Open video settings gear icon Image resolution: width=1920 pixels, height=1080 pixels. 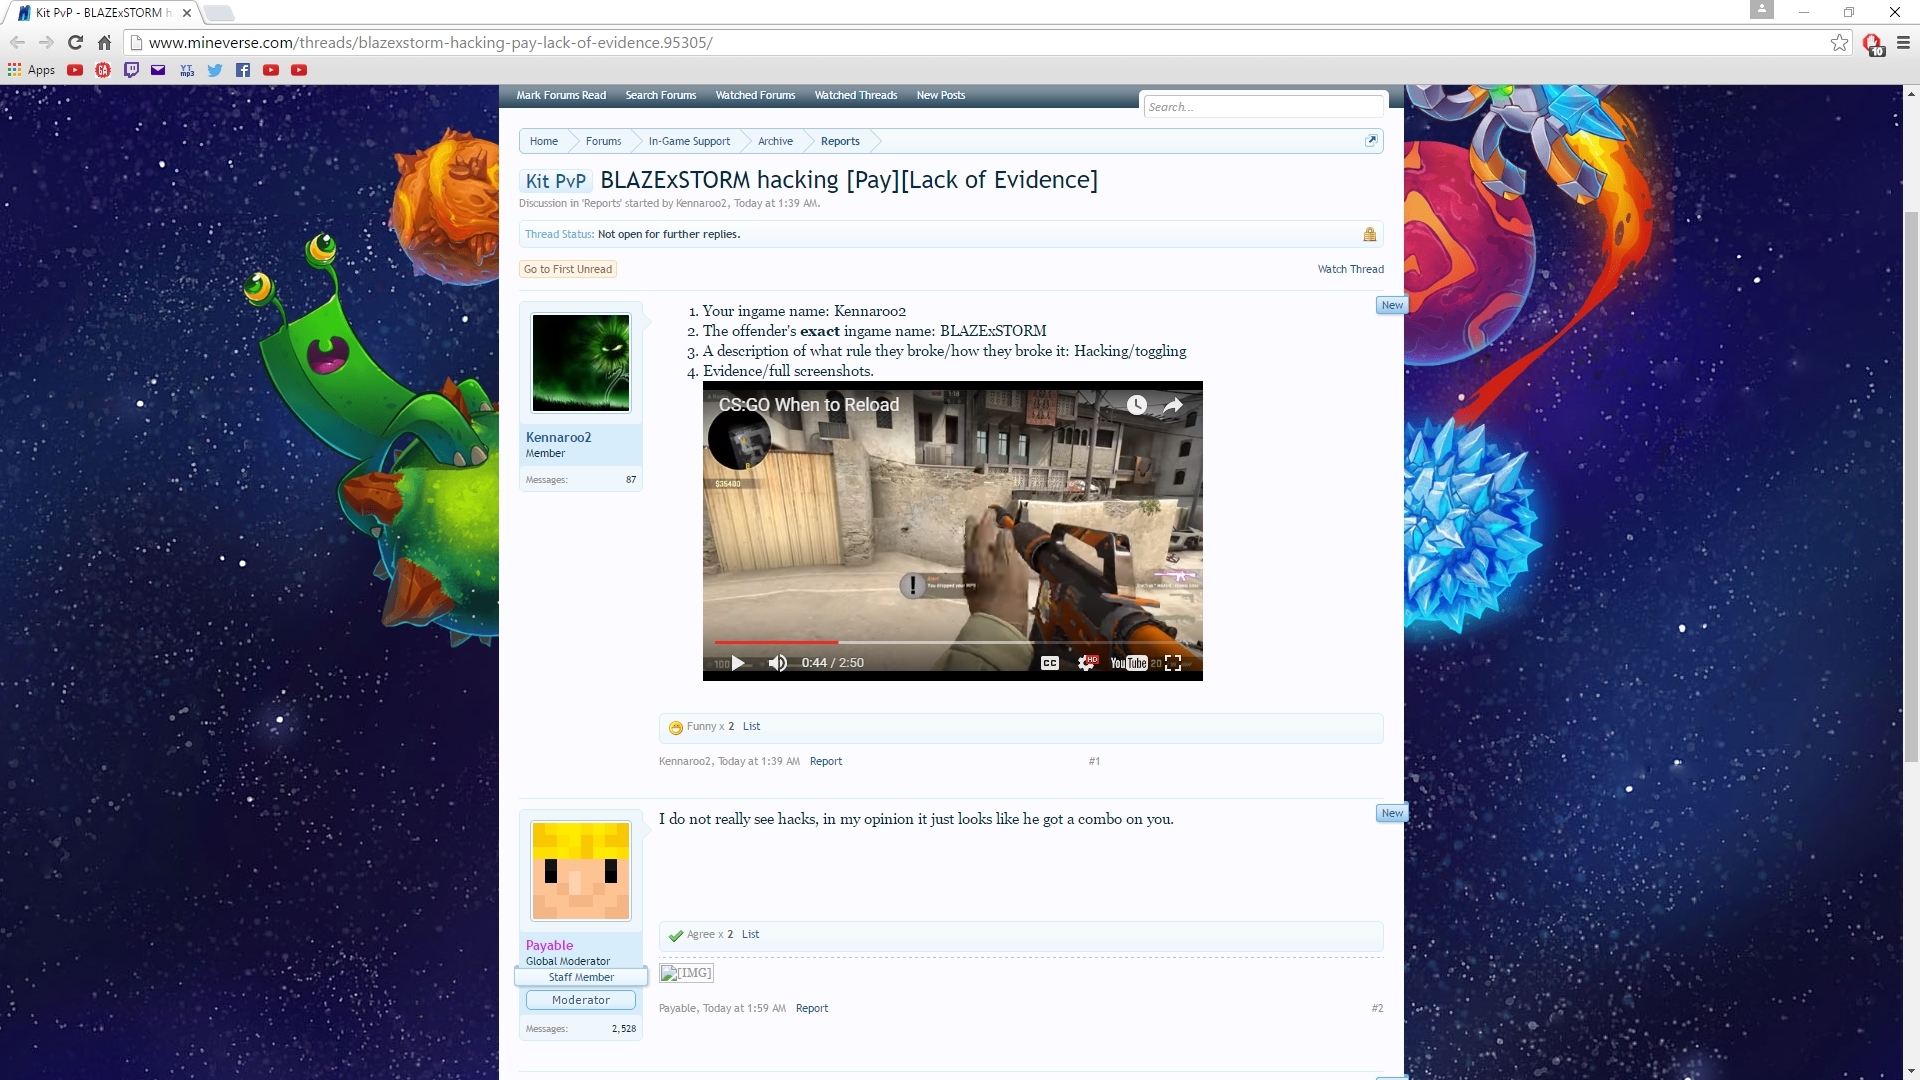(x=1086, y=663)
